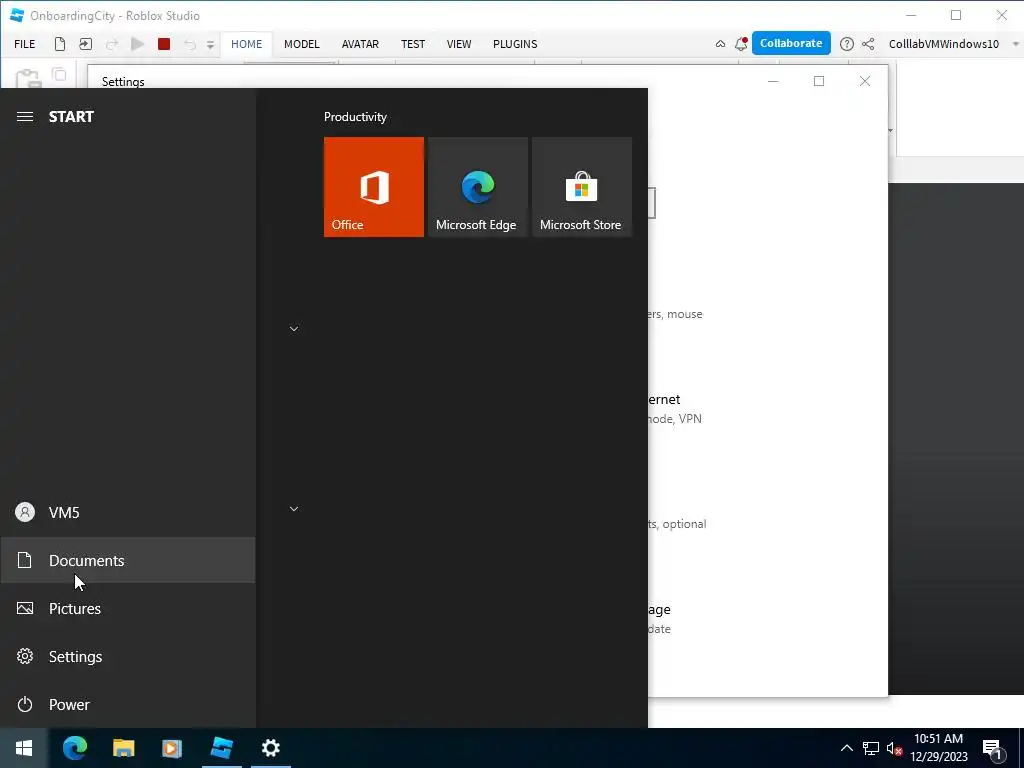Click the share icon beside help
The image size is (1024, 768).
pos(868,44)
